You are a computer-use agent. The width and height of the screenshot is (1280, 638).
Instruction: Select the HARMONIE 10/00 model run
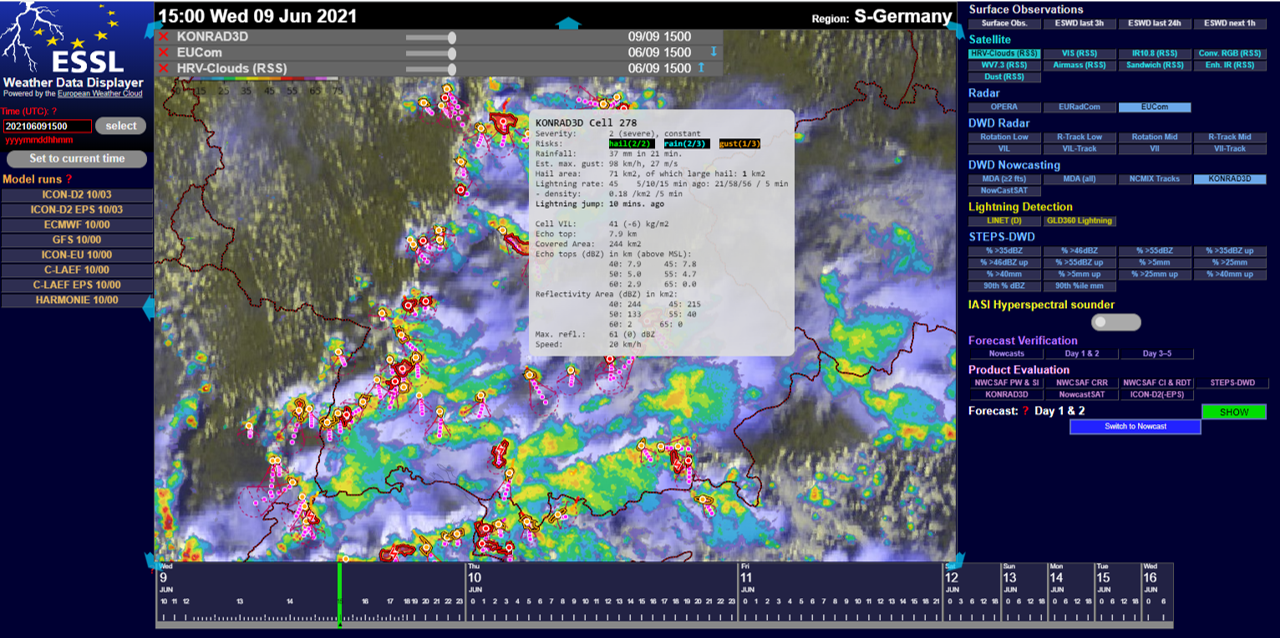(77, 300)
